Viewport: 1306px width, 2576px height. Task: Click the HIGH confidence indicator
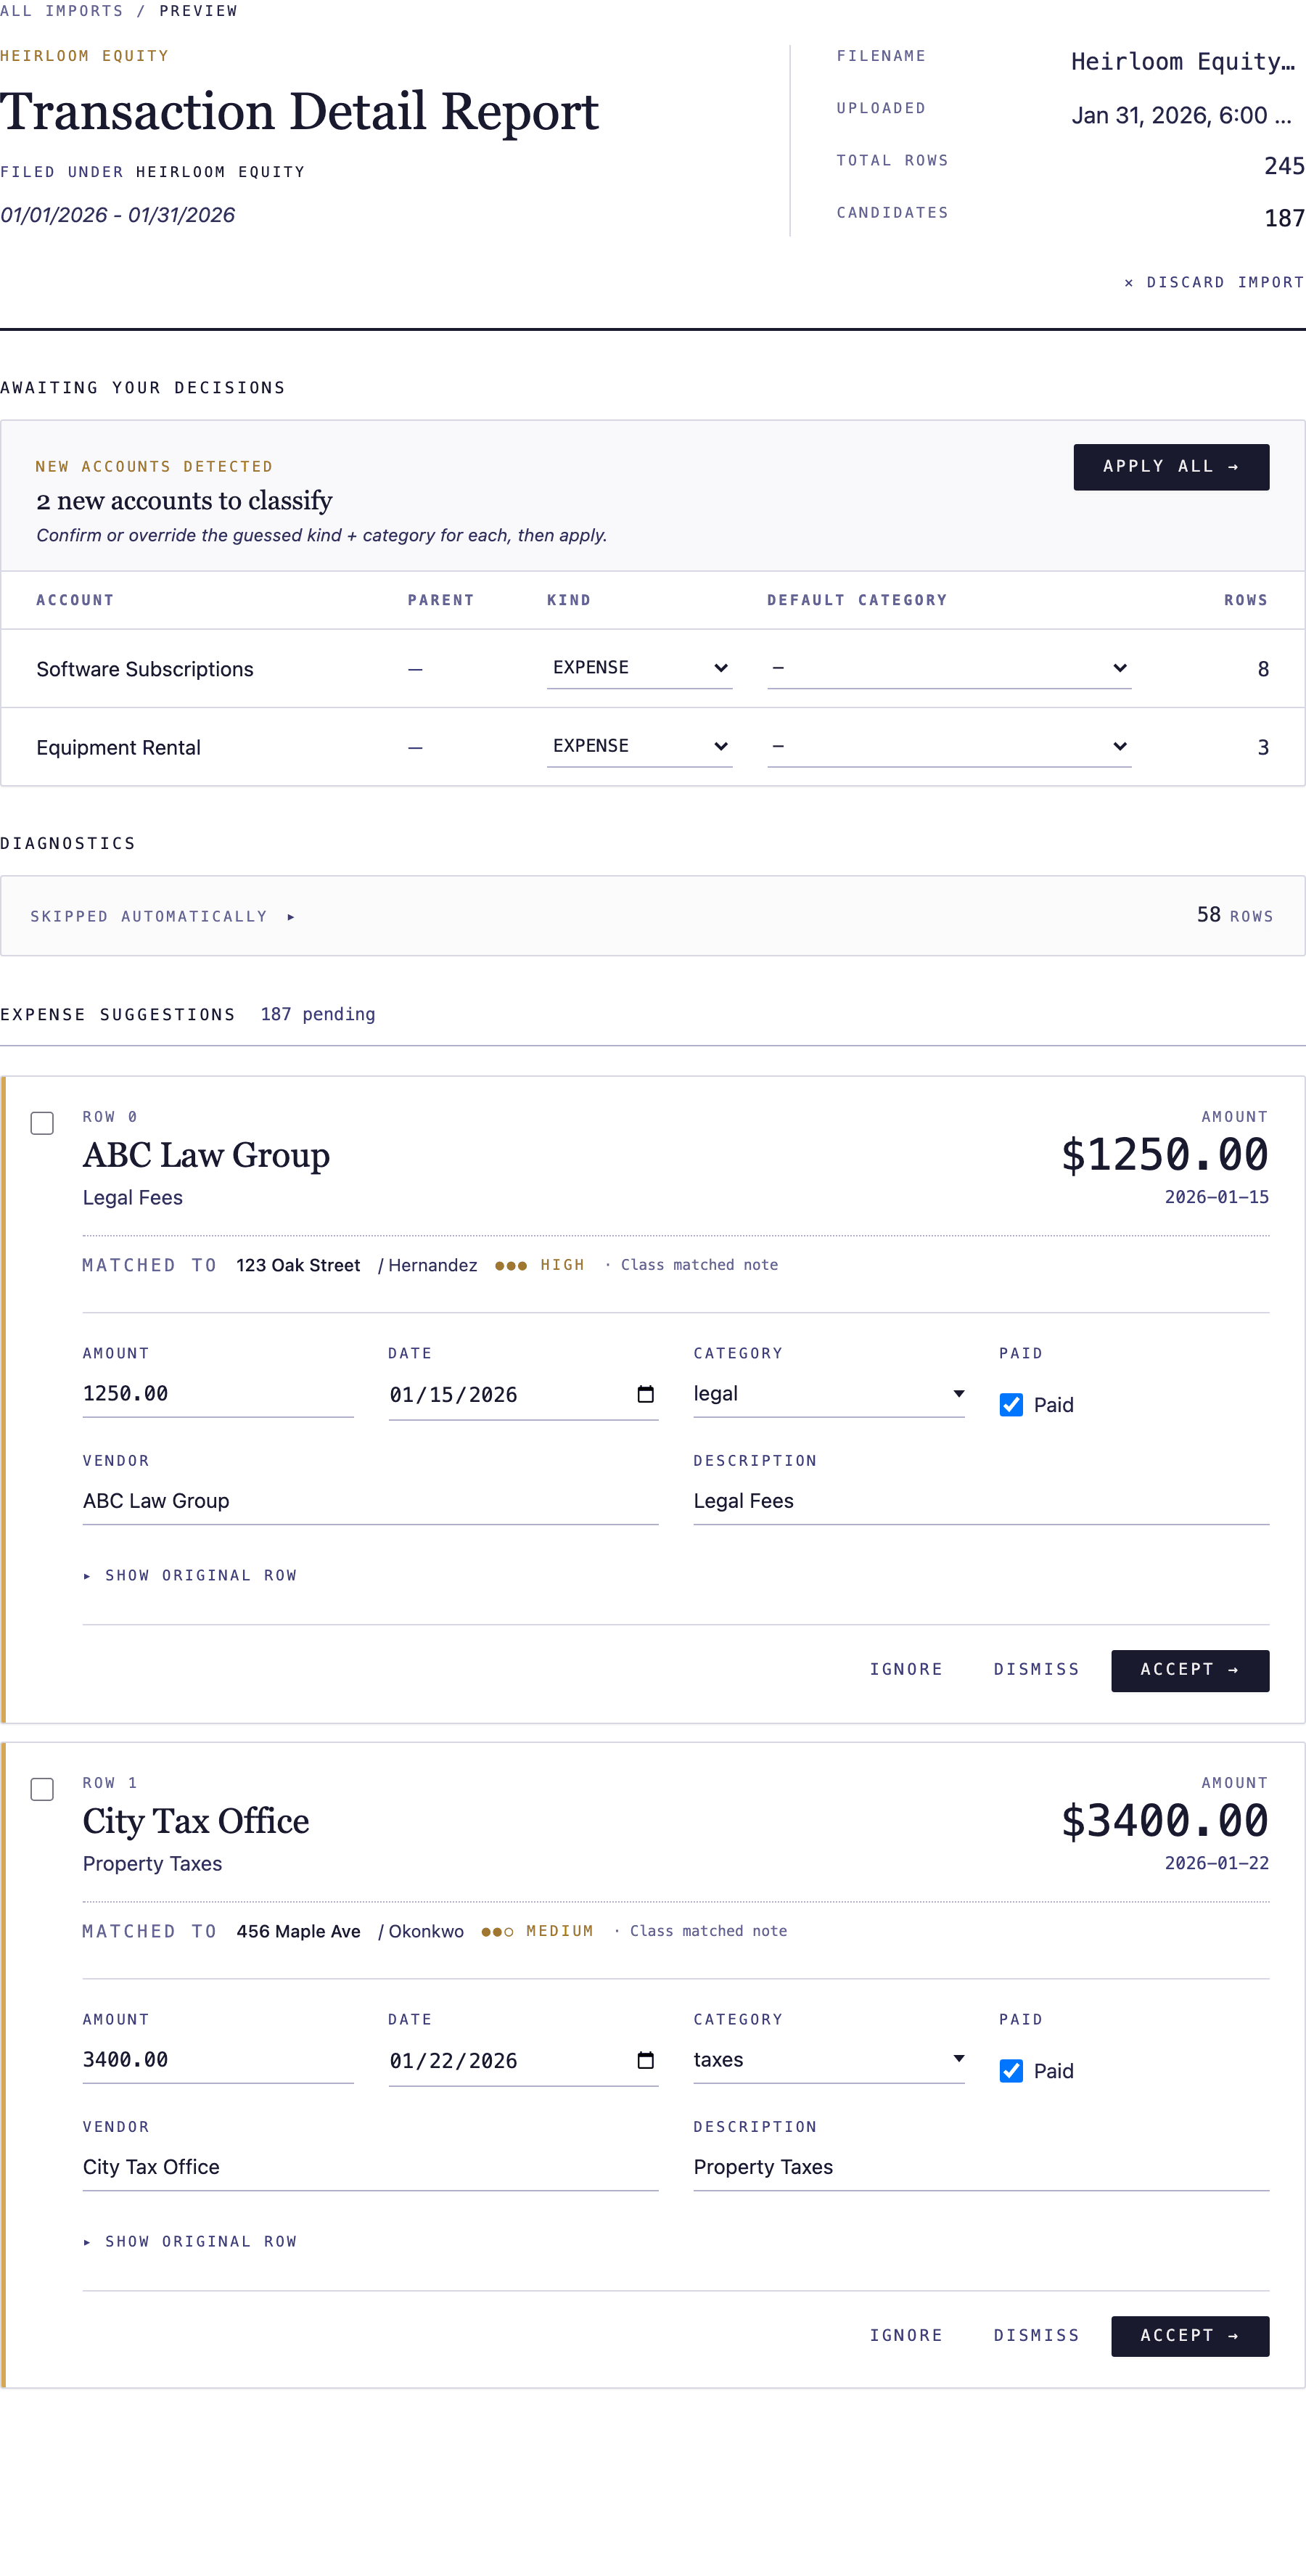(x=540, y=1265)
